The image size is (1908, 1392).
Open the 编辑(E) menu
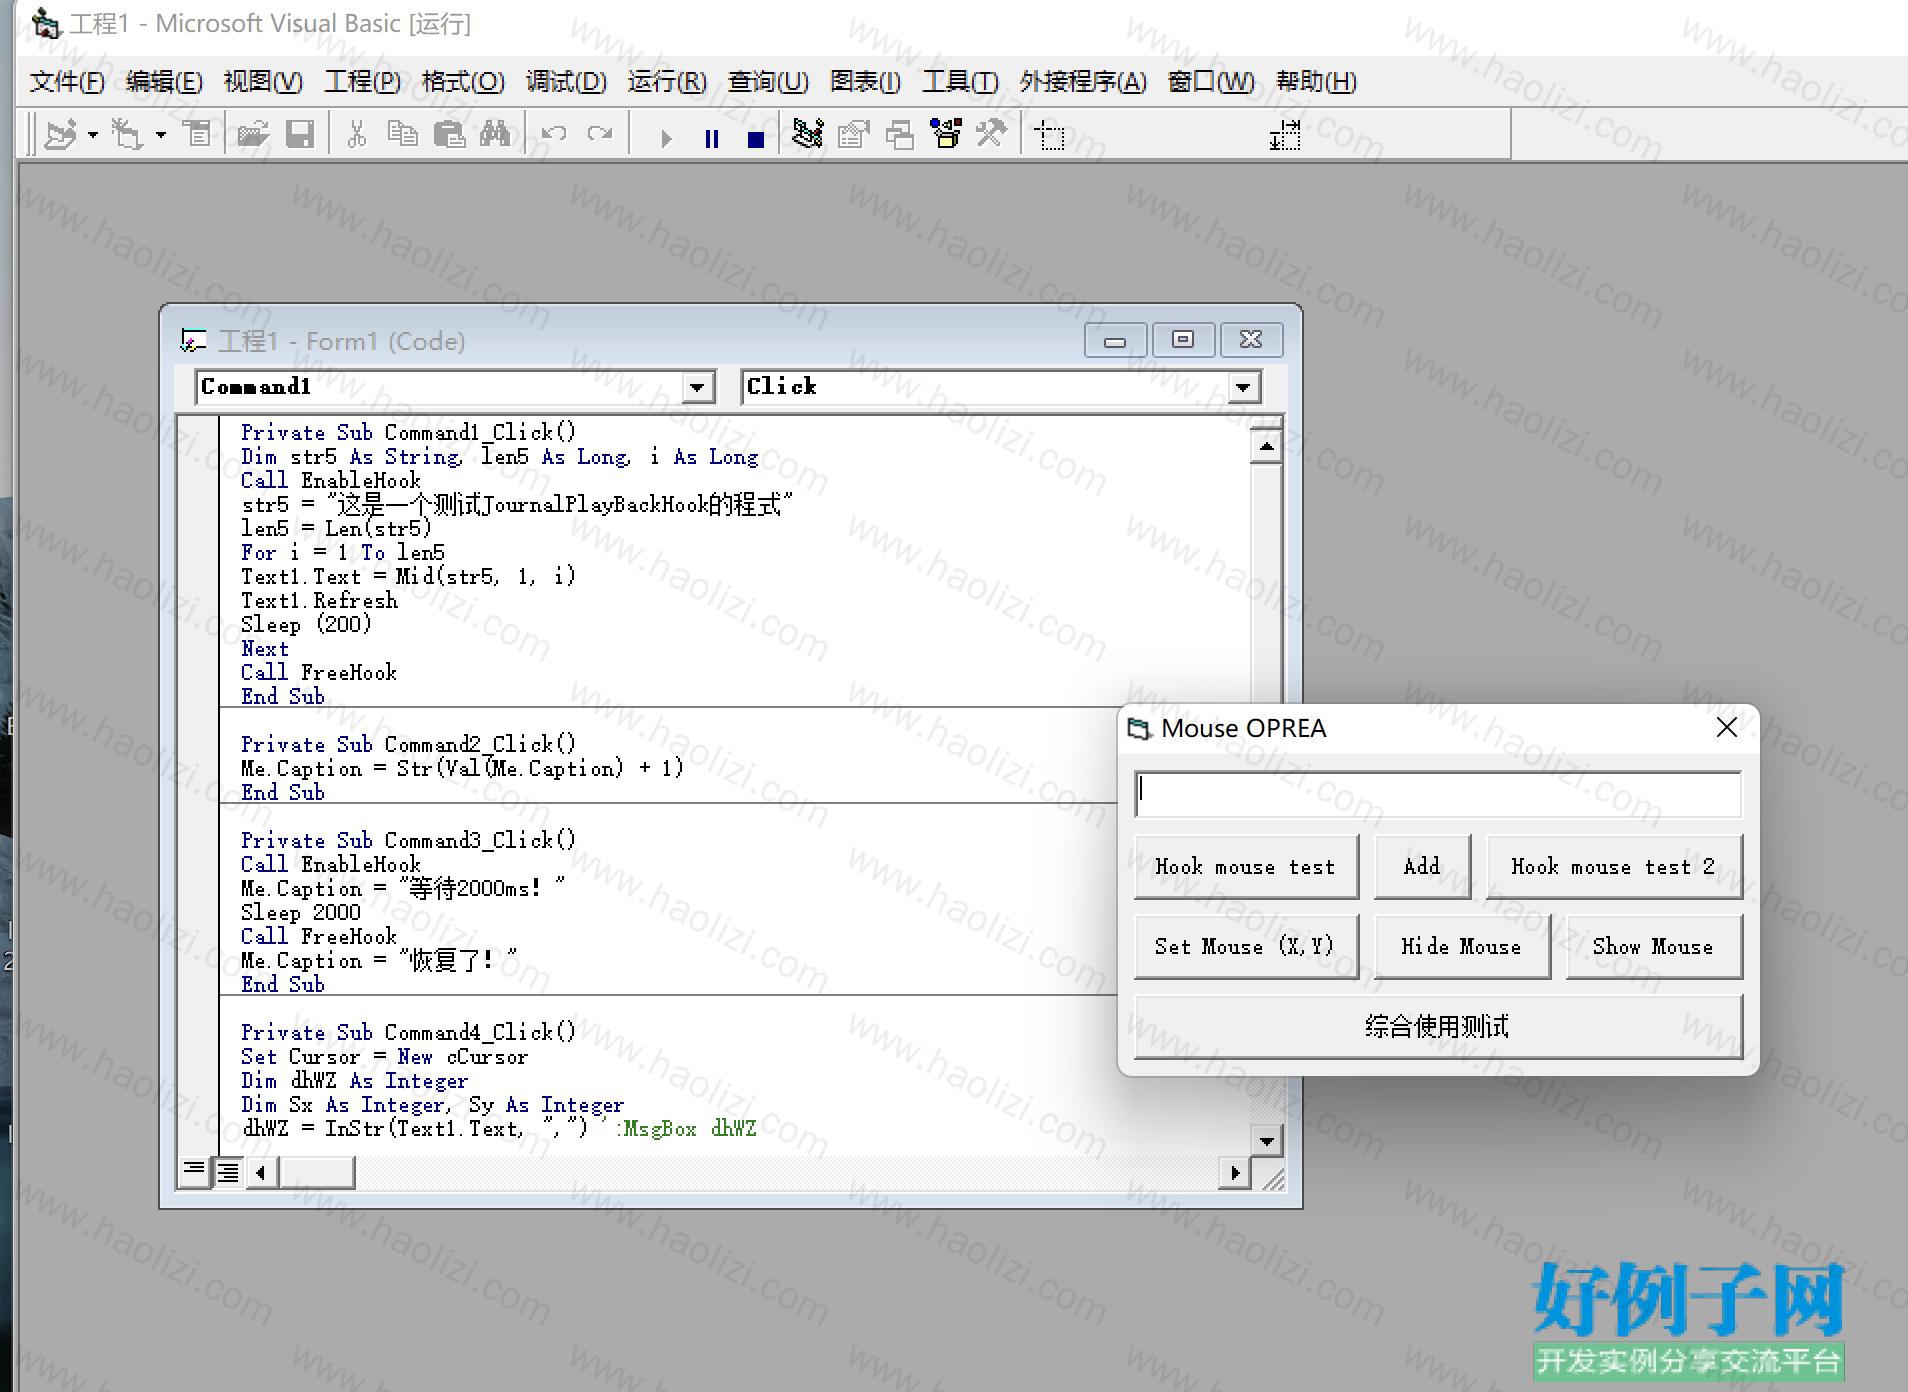(165, 82)
